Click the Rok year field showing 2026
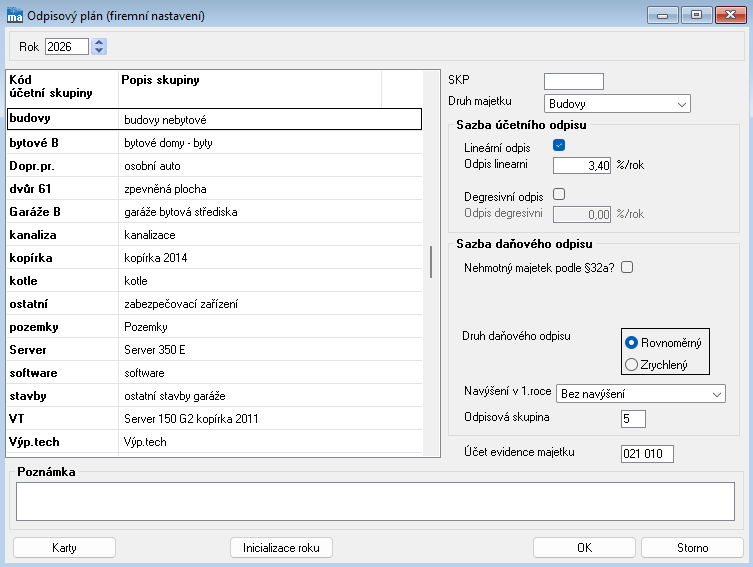Image resolution: width=753 pixels, height=567 pixels. point(67,47)
